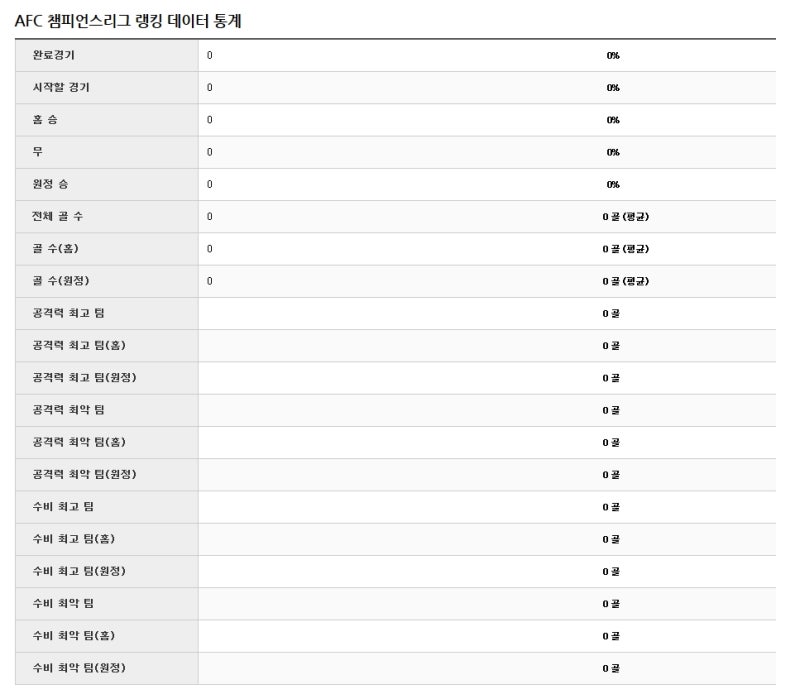Click the '전체 골 수' row label
Screen dimensions: 800x694
[58, 217]
